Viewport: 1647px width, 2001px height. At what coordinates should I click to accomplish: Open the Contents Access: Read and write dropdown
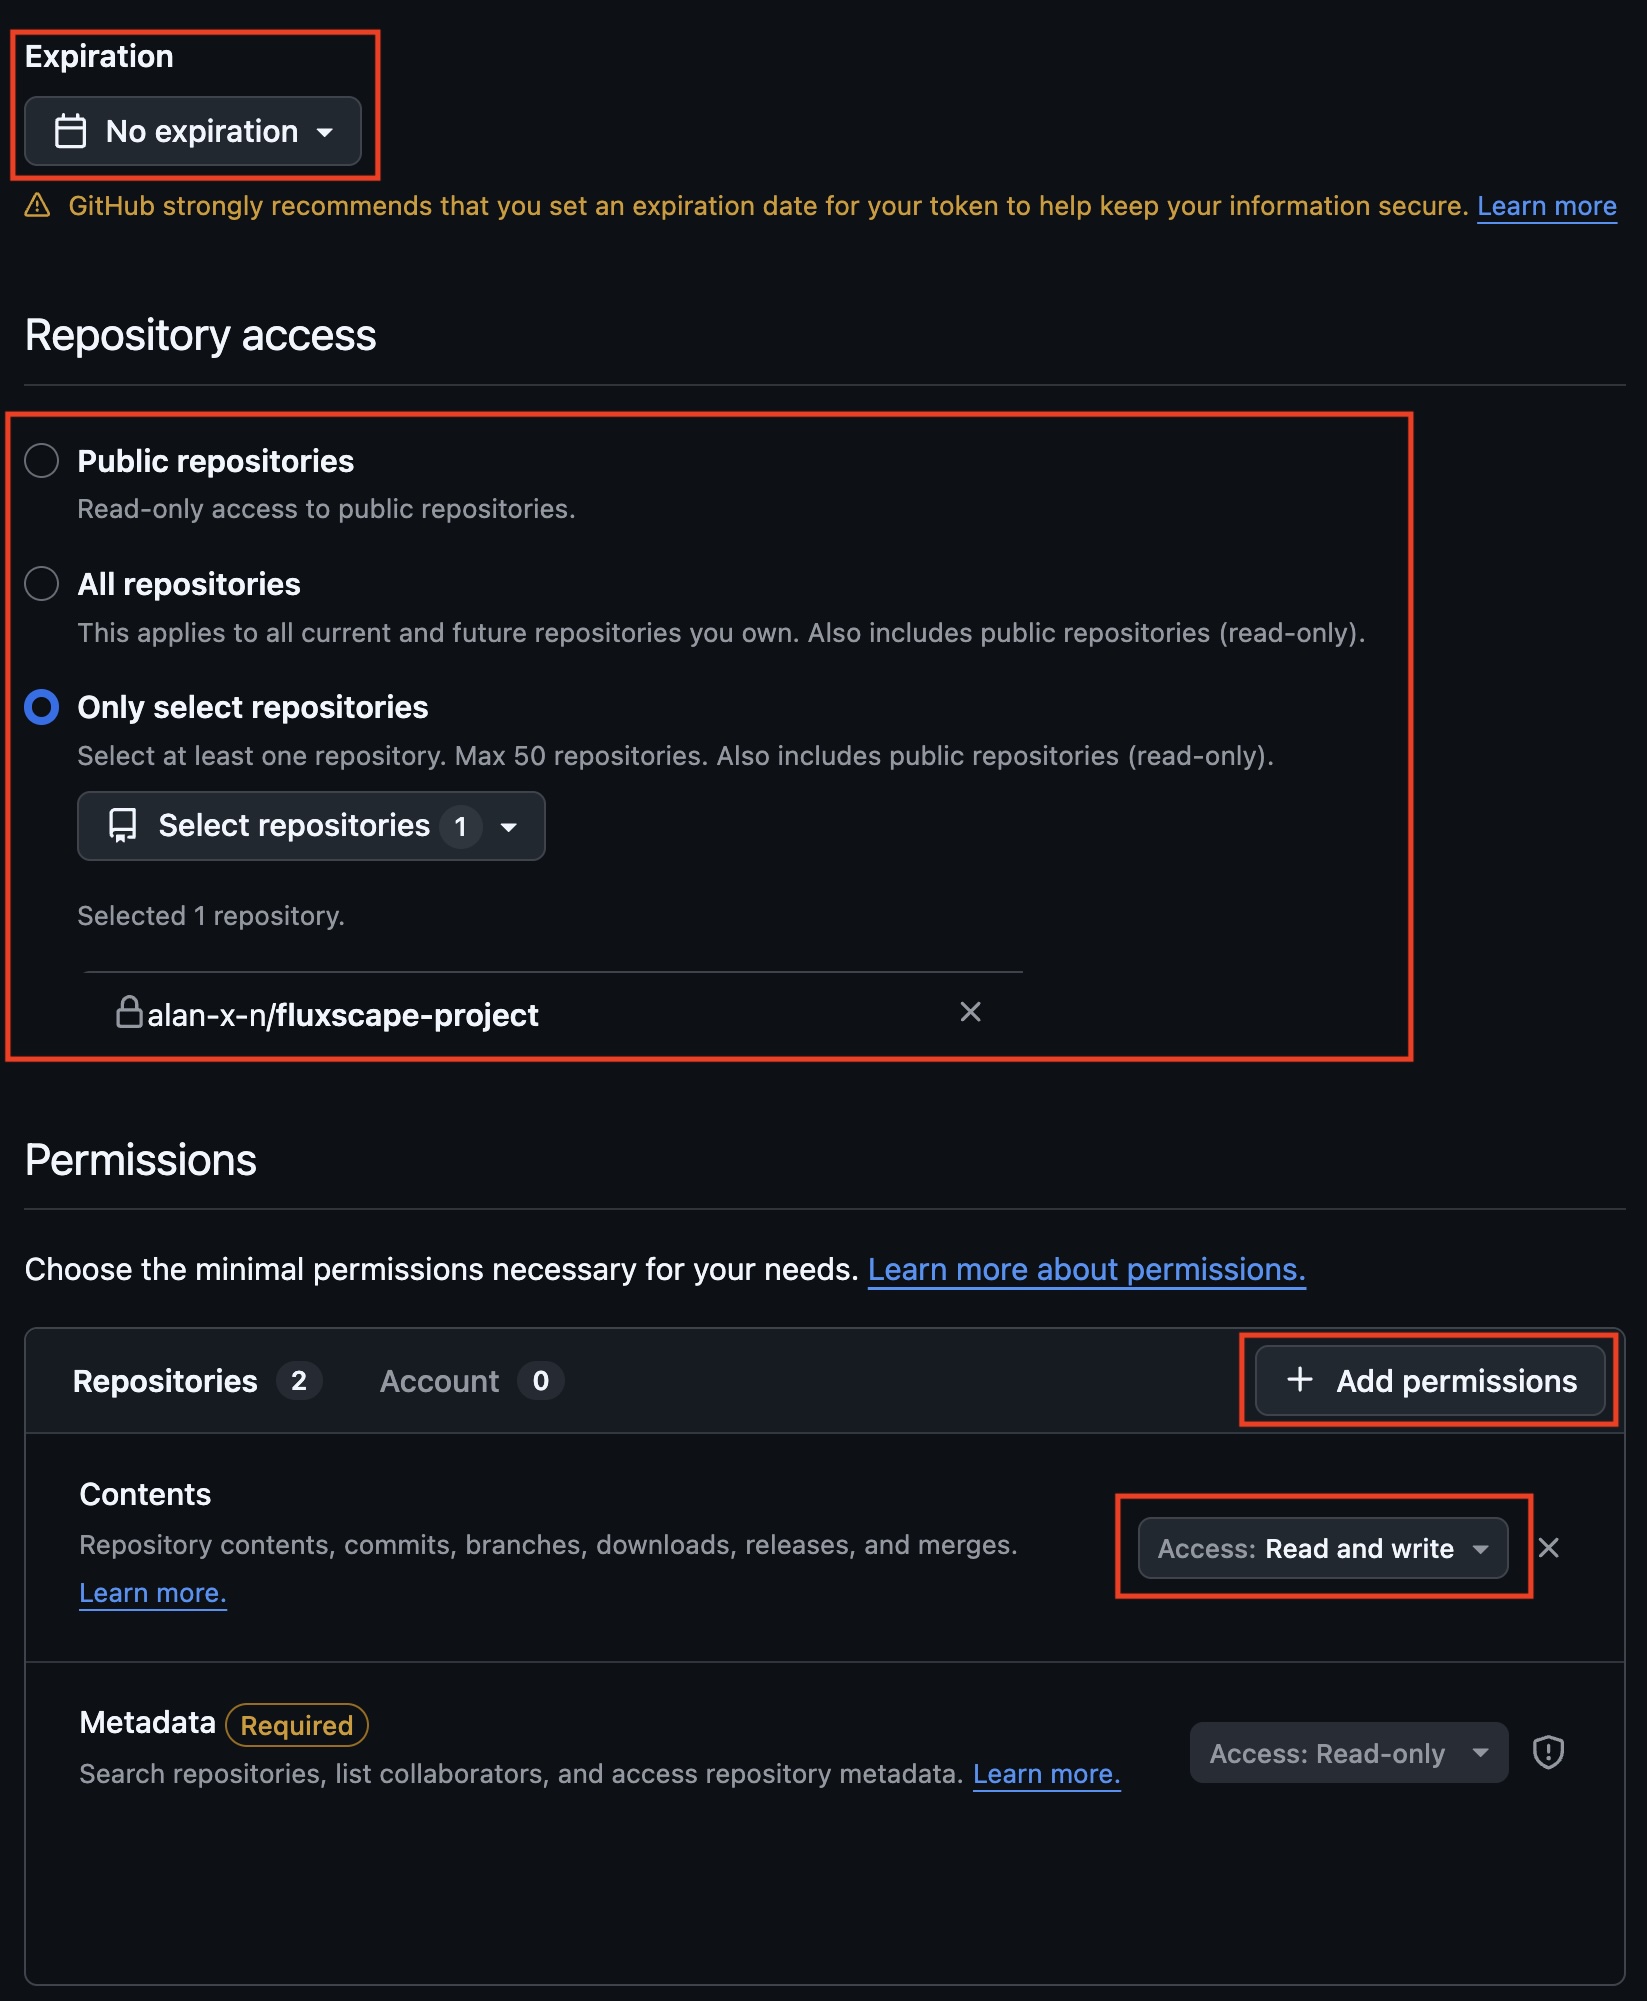1322,1548
